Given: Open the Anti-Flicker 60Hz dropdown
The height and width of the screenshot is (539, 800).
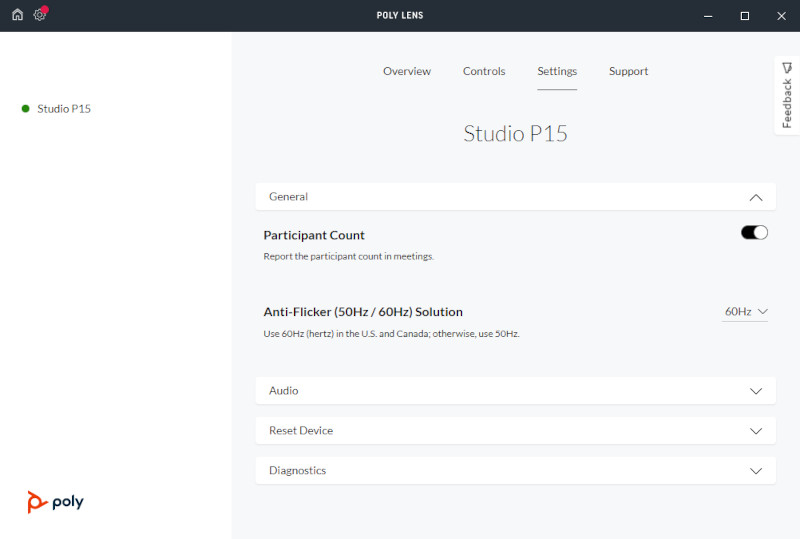Looking at the screenshot, I should [x=745, y=311].
